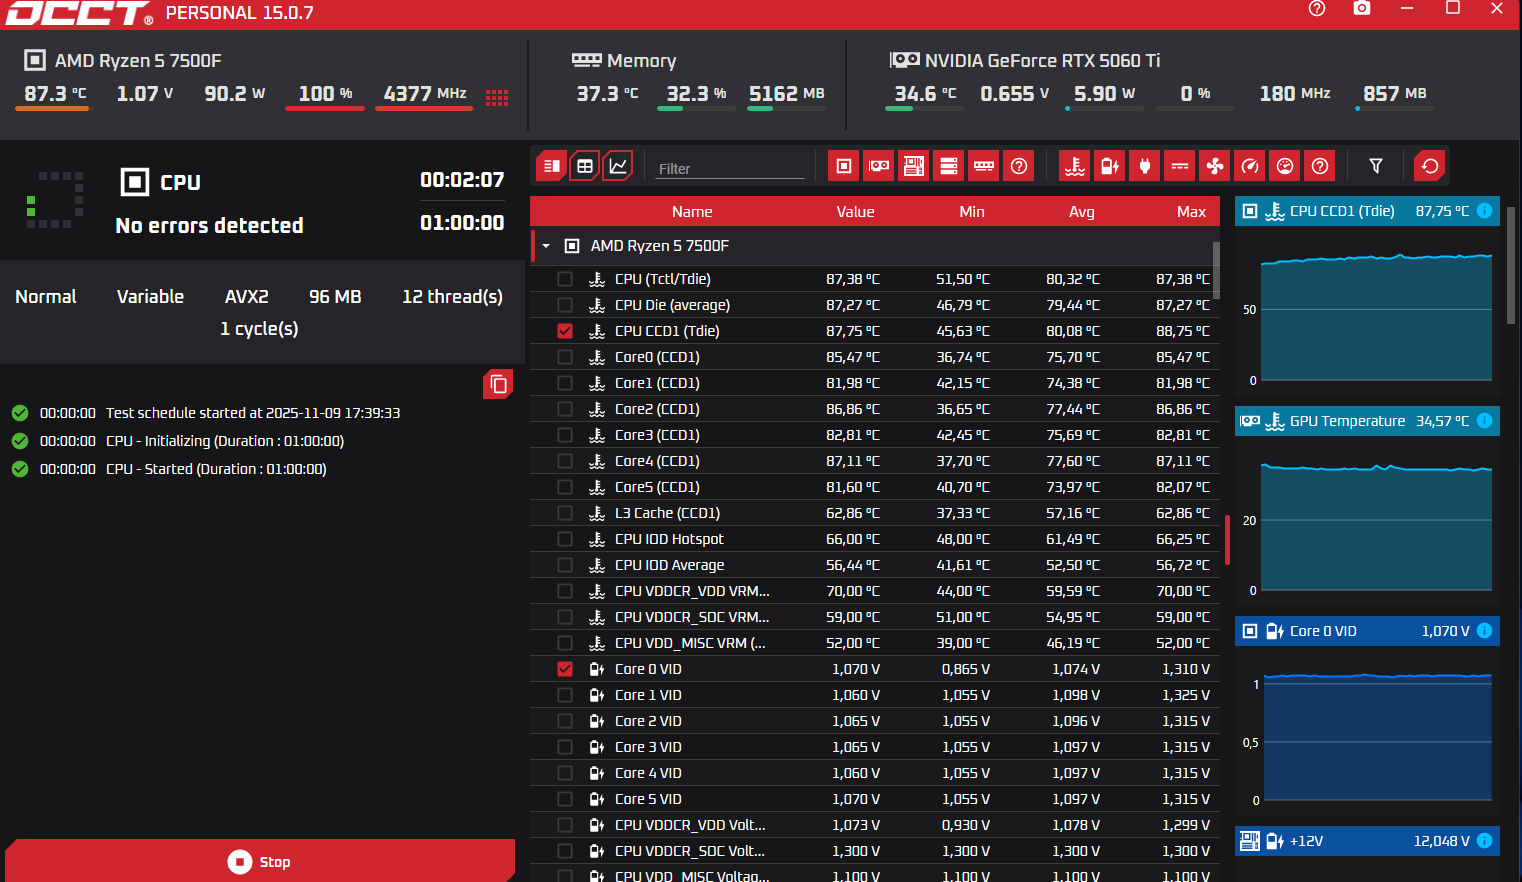Stop the running CPU test

[x=260, y=861]
